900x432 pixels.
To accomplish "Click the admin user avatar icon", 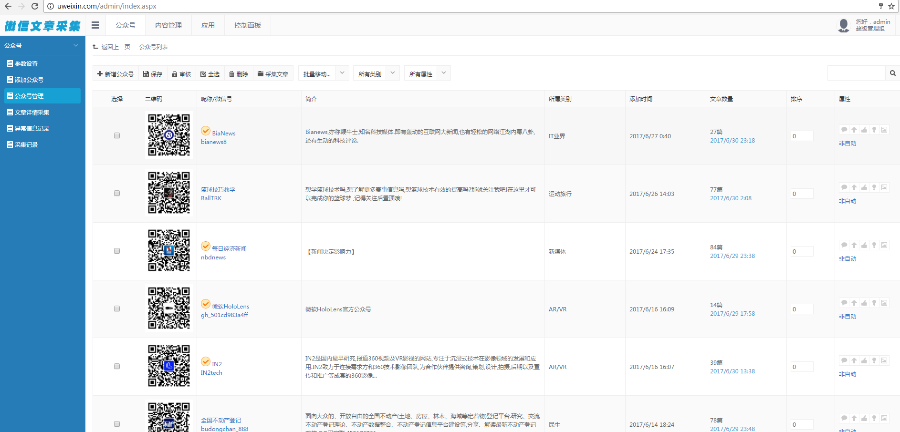I will 844,25.
